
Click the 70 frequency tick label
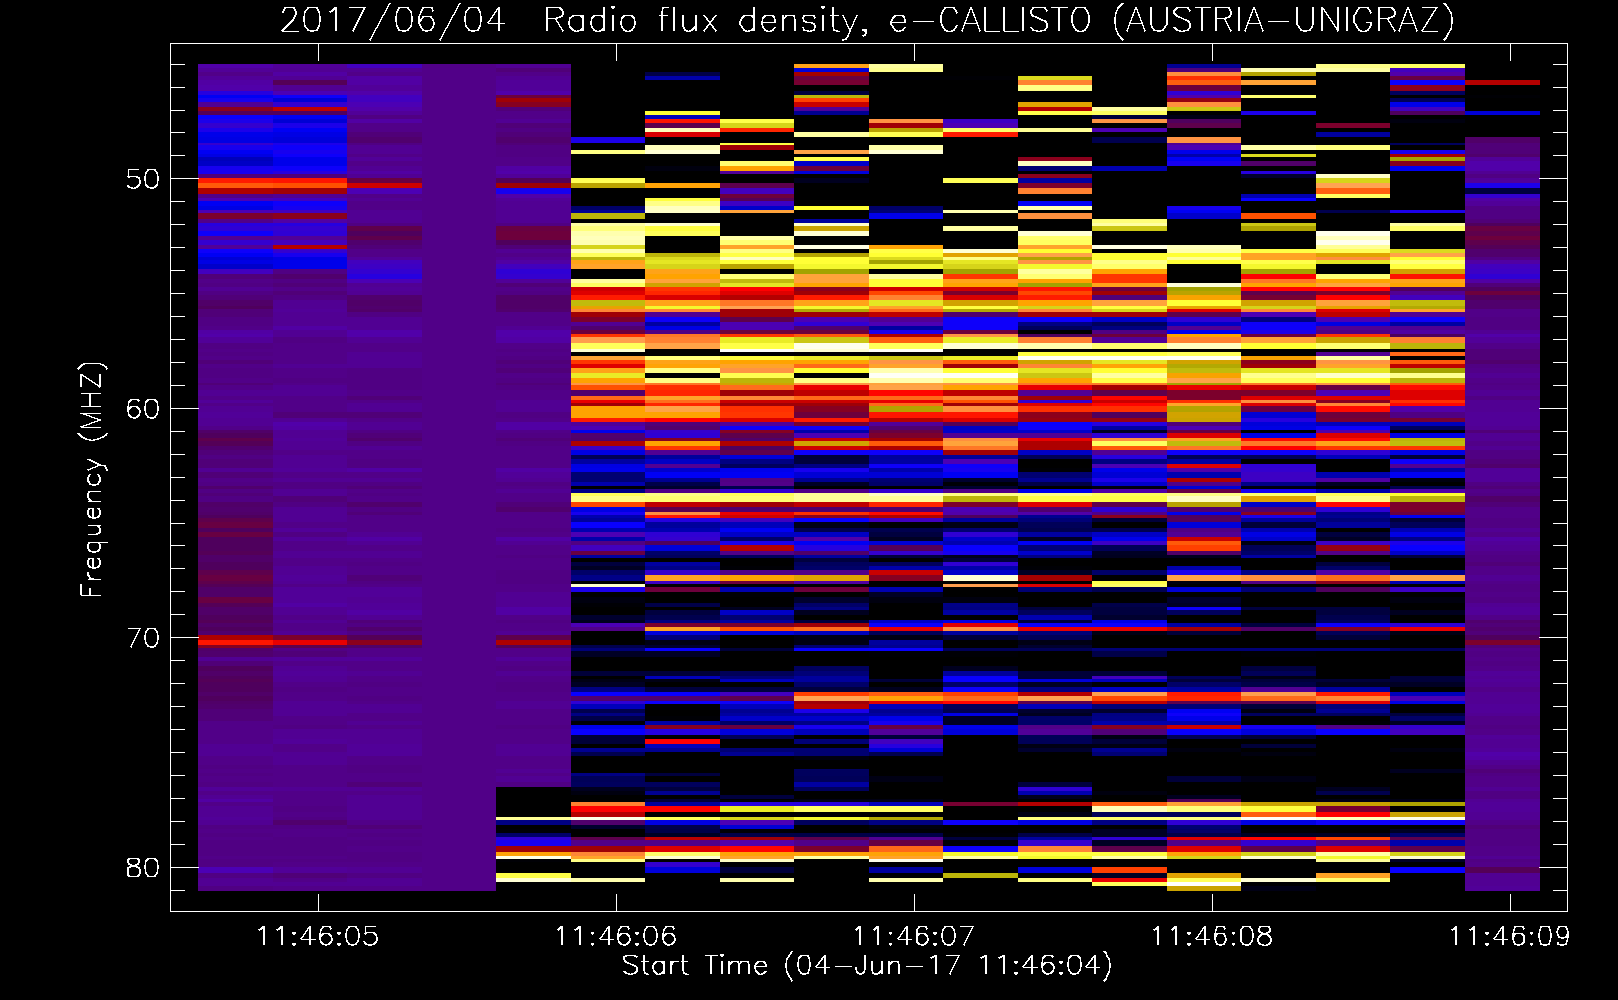143,638
